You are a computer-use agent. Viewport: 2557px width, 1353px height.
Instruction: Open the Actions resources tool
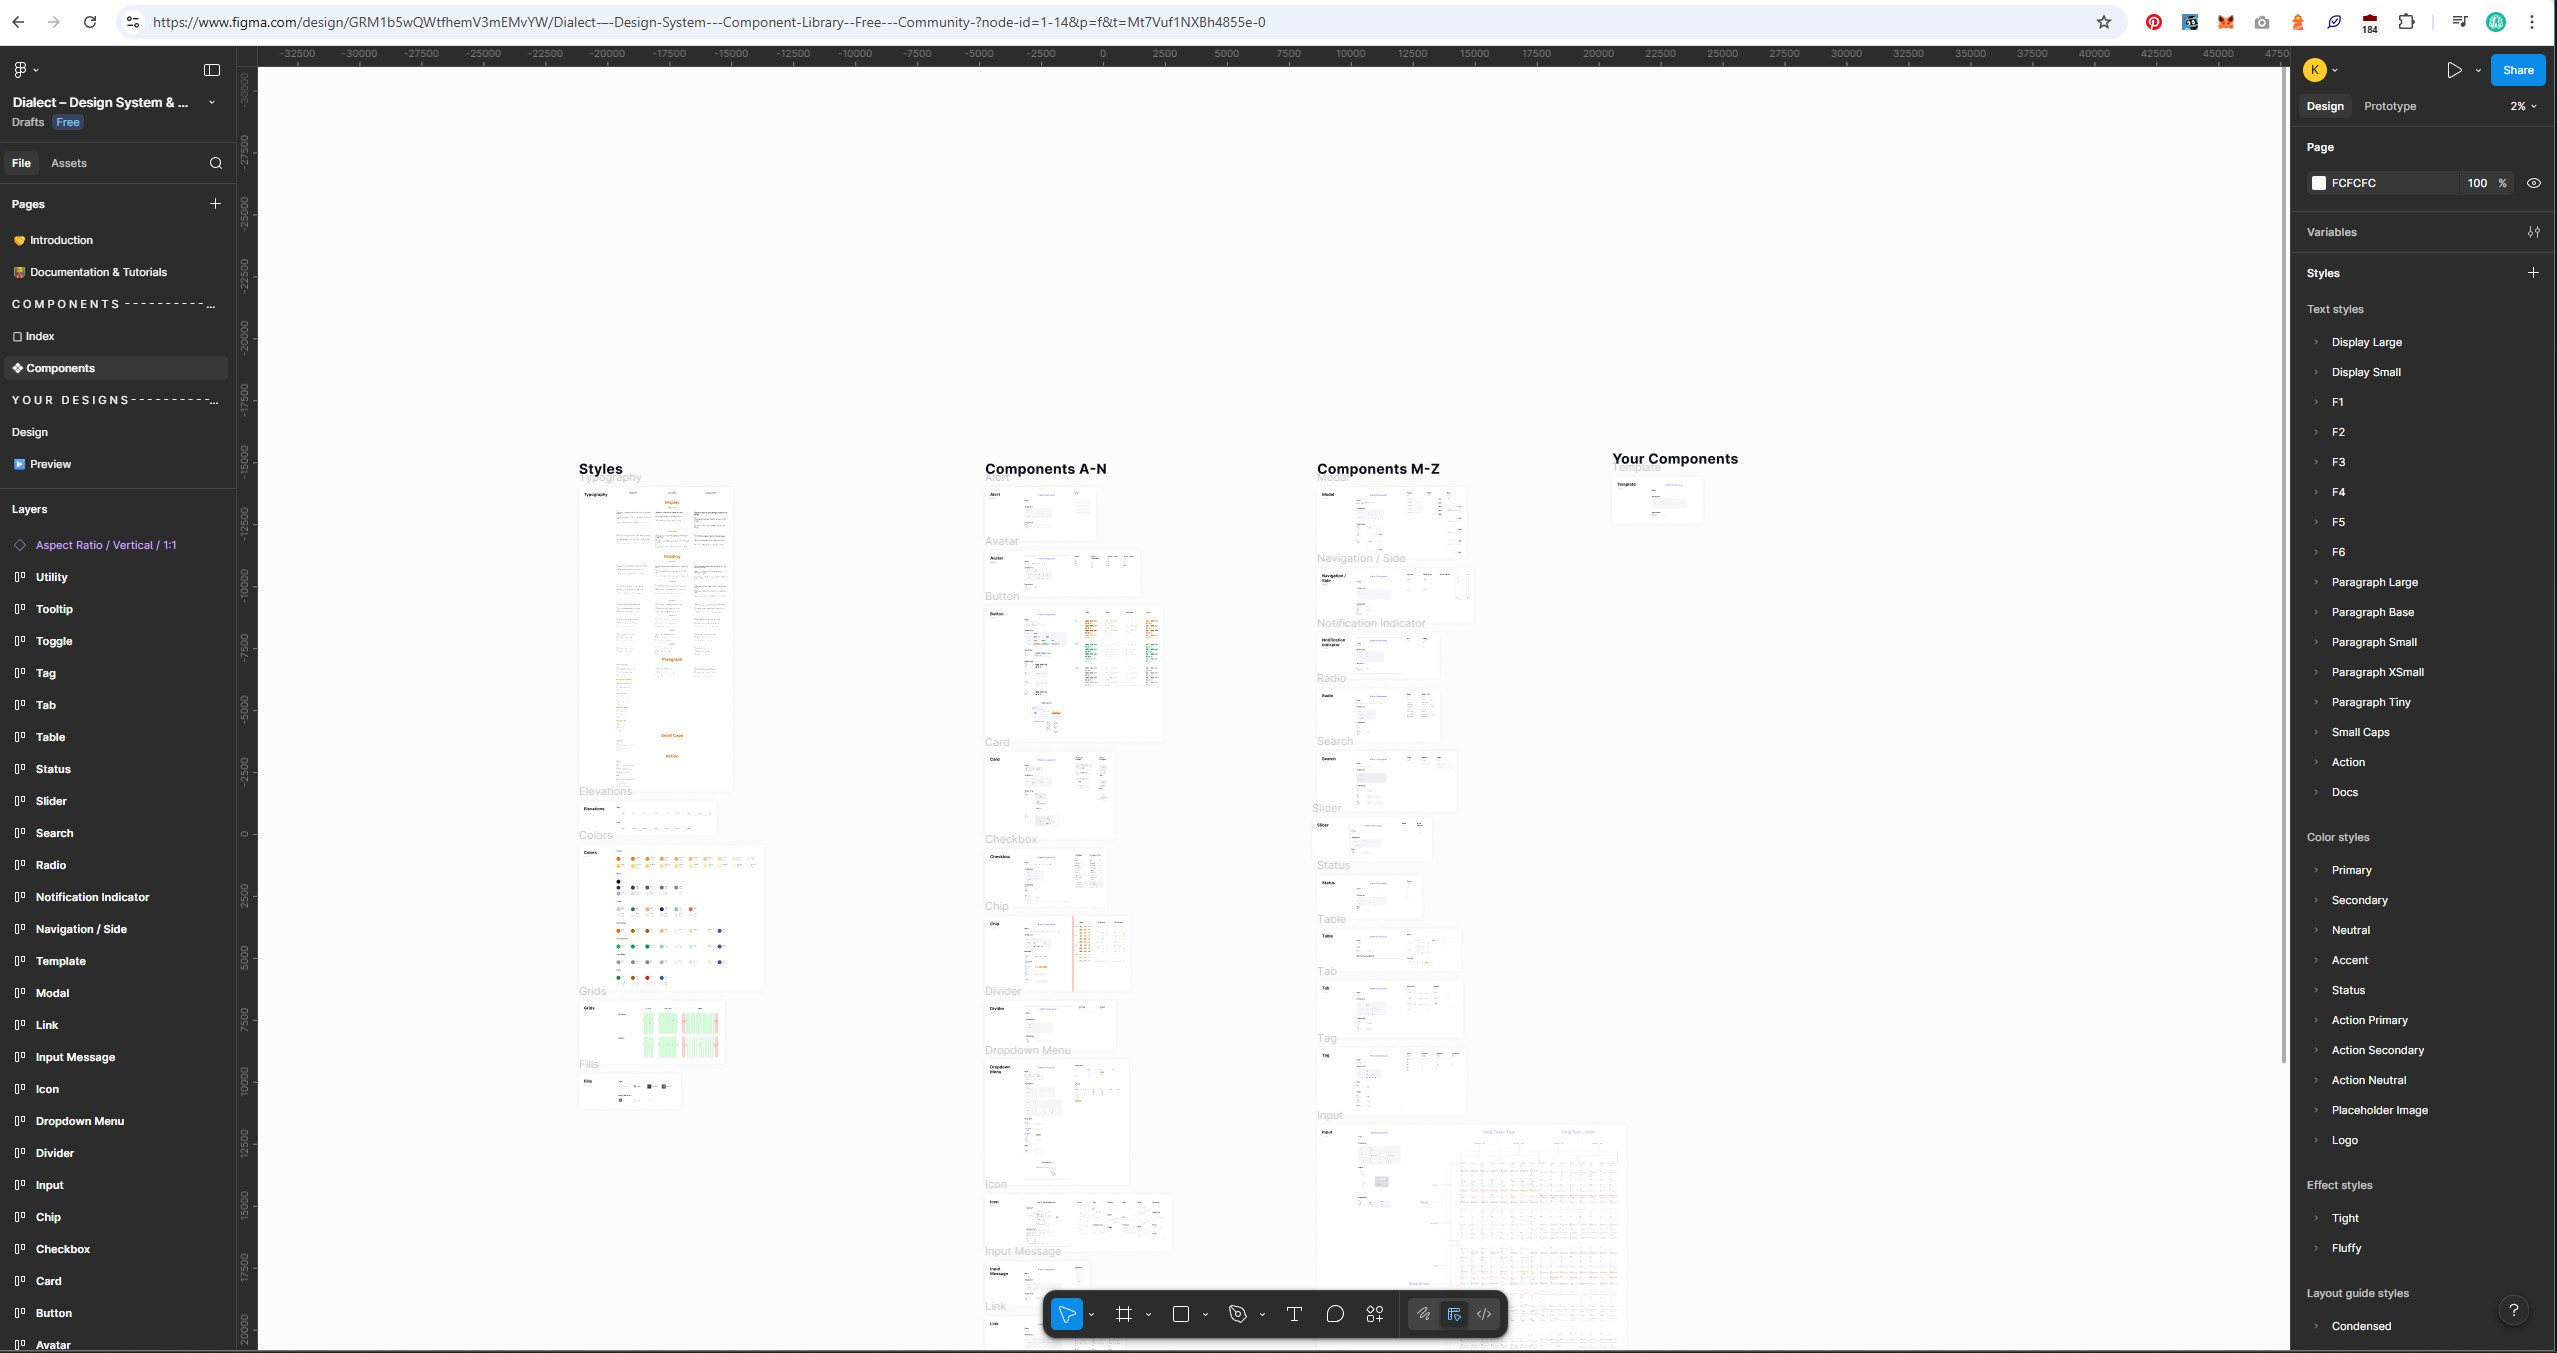point(1375,1314)
